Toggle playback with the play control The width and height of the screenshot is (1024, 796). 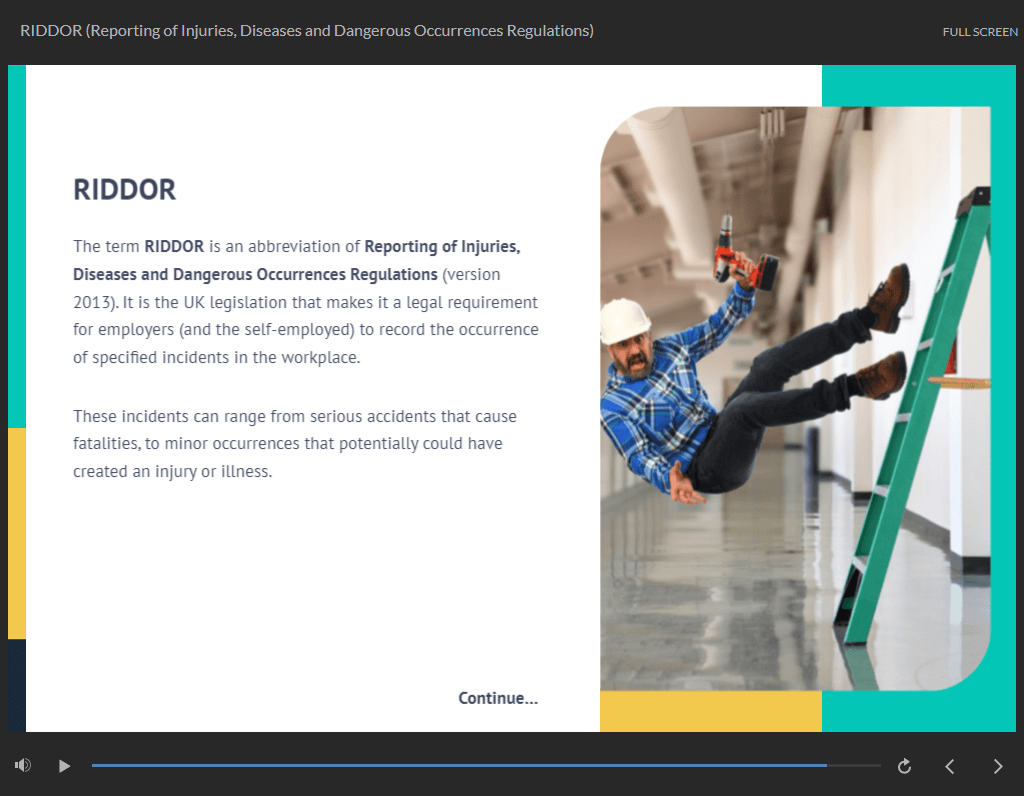click(64, 765)
